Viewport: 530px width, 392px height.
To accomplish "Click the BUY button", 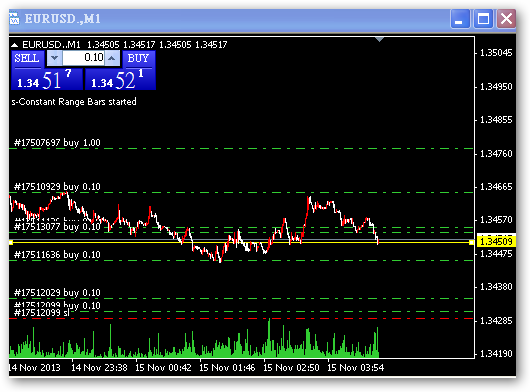I will [139, 58].
